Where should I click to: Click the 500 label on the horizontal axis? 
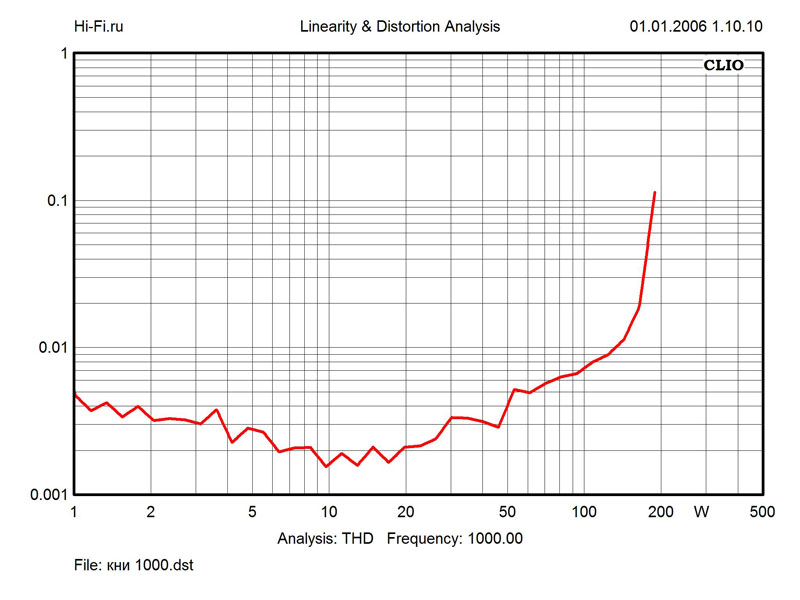pyautogui.click(x=763, y=512)
